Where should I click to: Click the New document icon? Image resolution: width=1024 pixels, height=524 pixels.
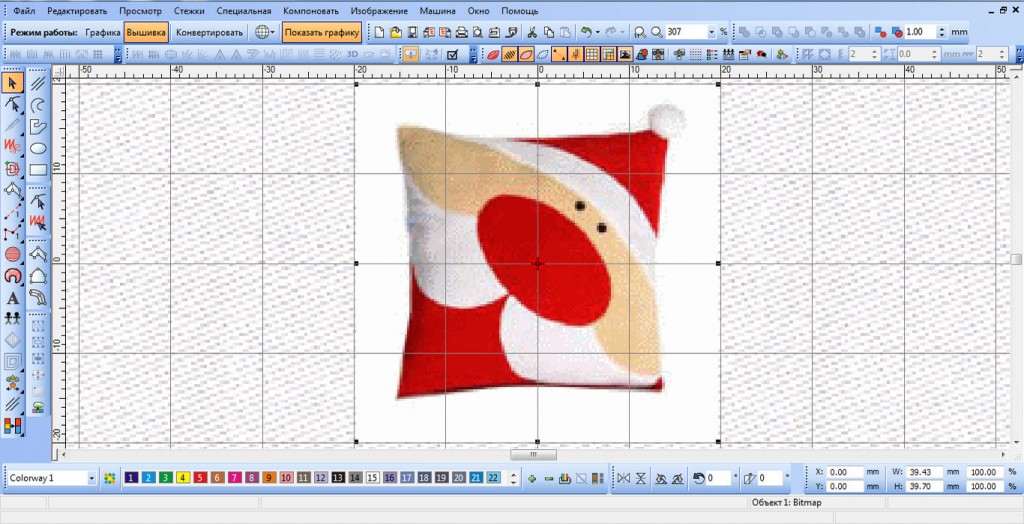click(x=379, y=32)
